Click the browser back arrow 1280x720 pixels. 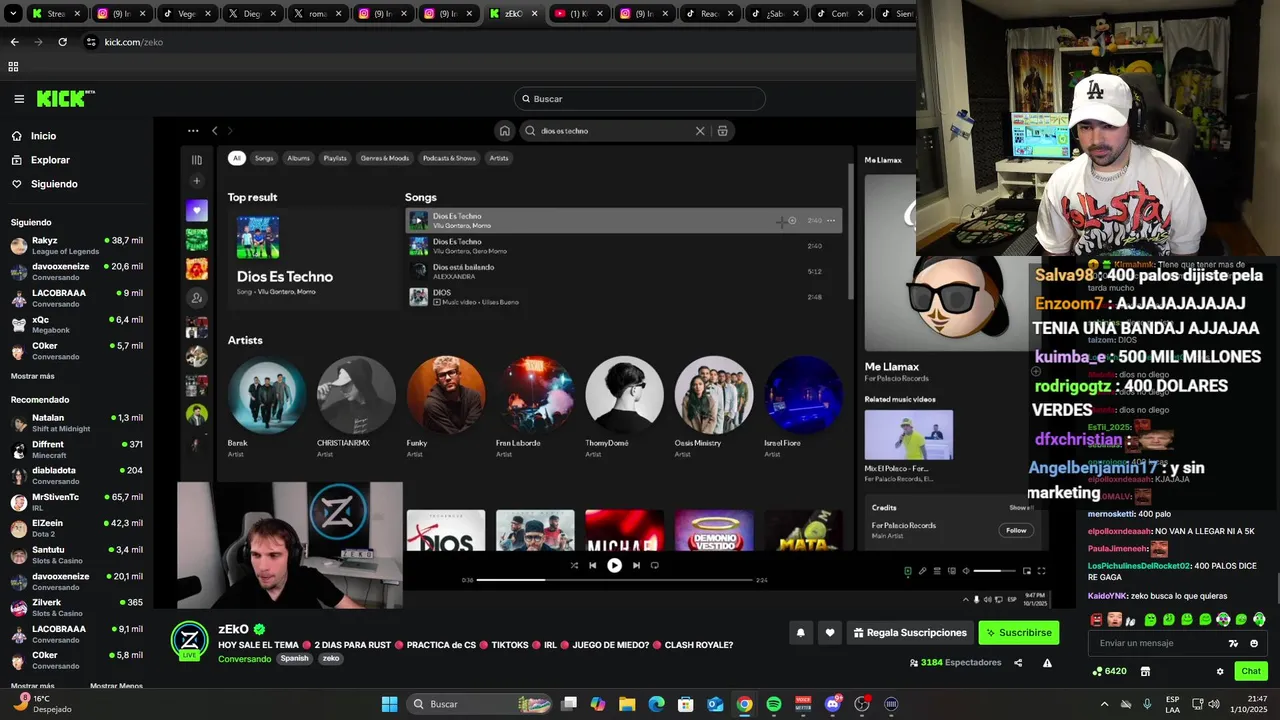pyautogui.click(x=14, y=42)
